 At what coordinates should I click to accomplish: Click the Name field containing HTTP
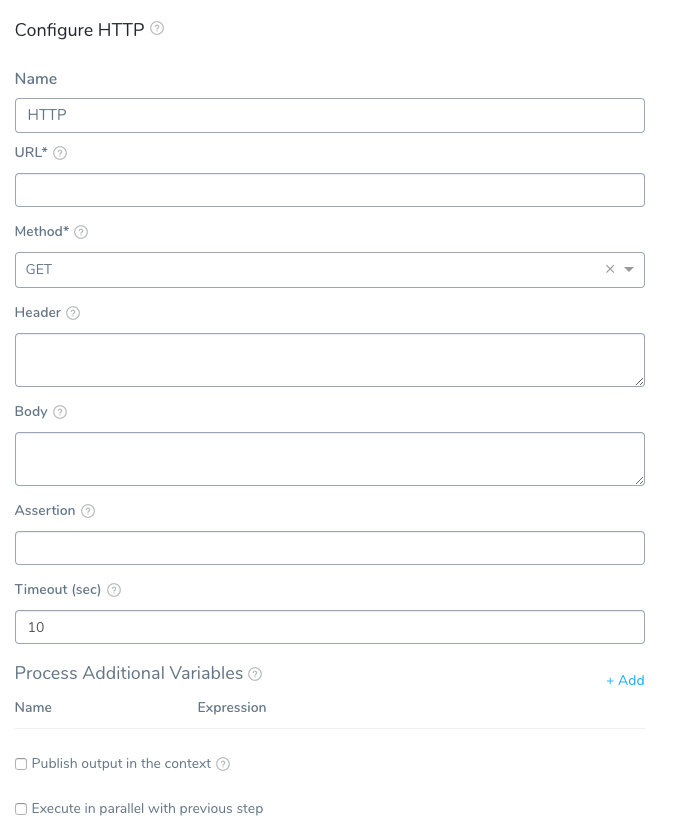pos(330,116)
